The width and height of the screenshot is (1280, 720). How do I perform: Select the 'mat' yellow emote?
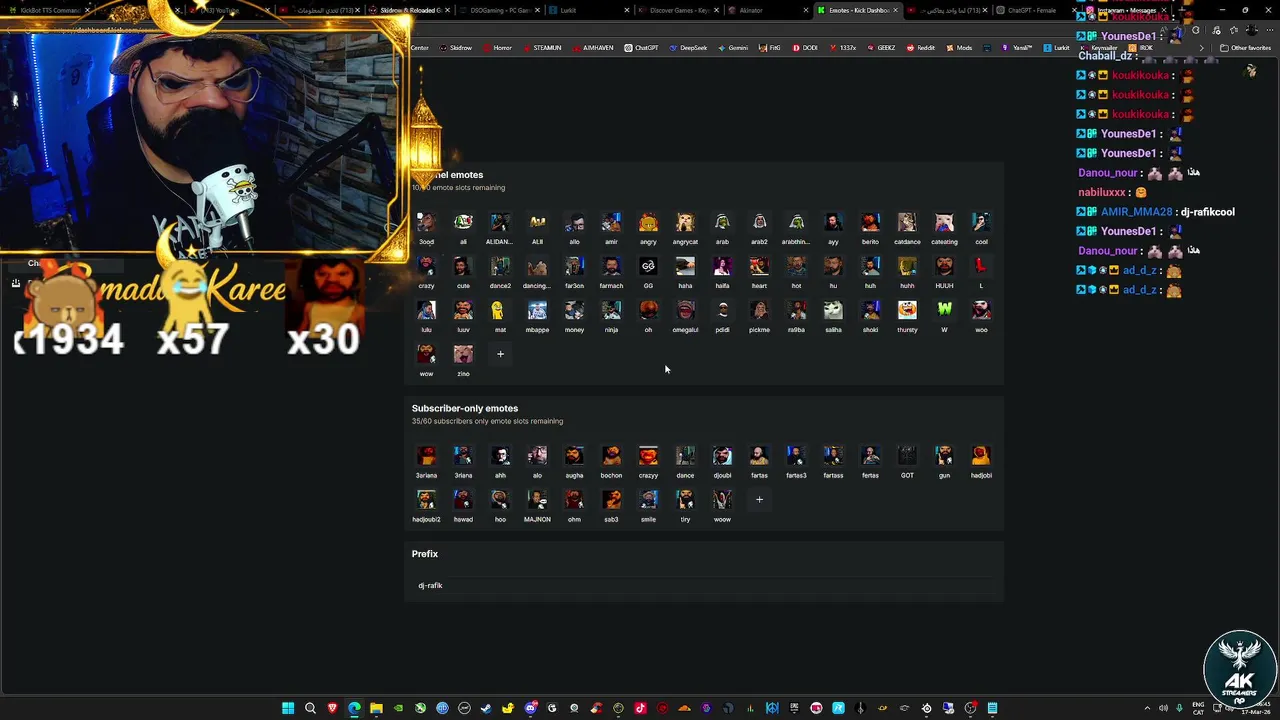pos(500,310)
